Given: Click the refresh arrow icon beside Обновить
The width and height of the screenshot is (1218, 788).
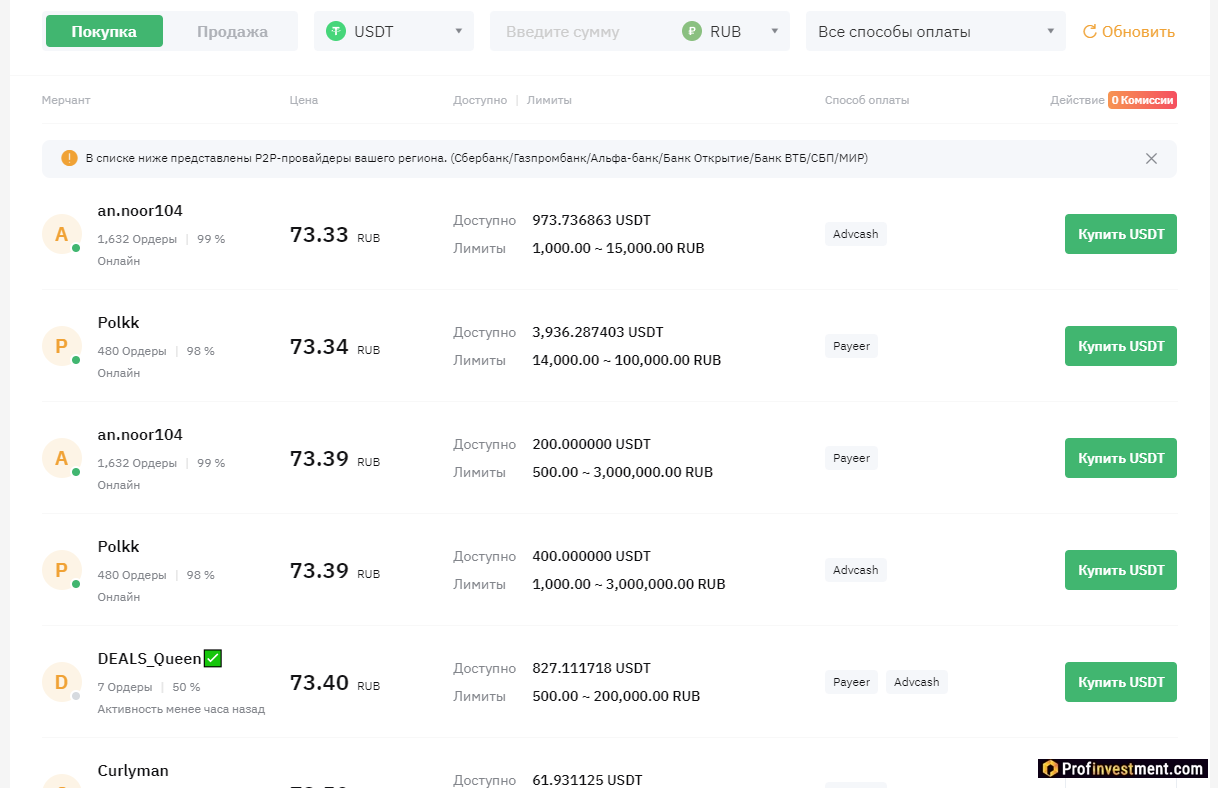Looking at the screenshot, I should click(1090, 32).
